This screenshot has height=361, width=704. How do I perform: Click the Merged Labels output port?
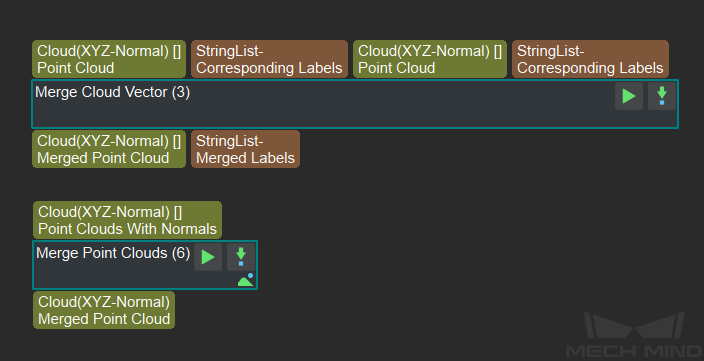click(x=245, y=149)
